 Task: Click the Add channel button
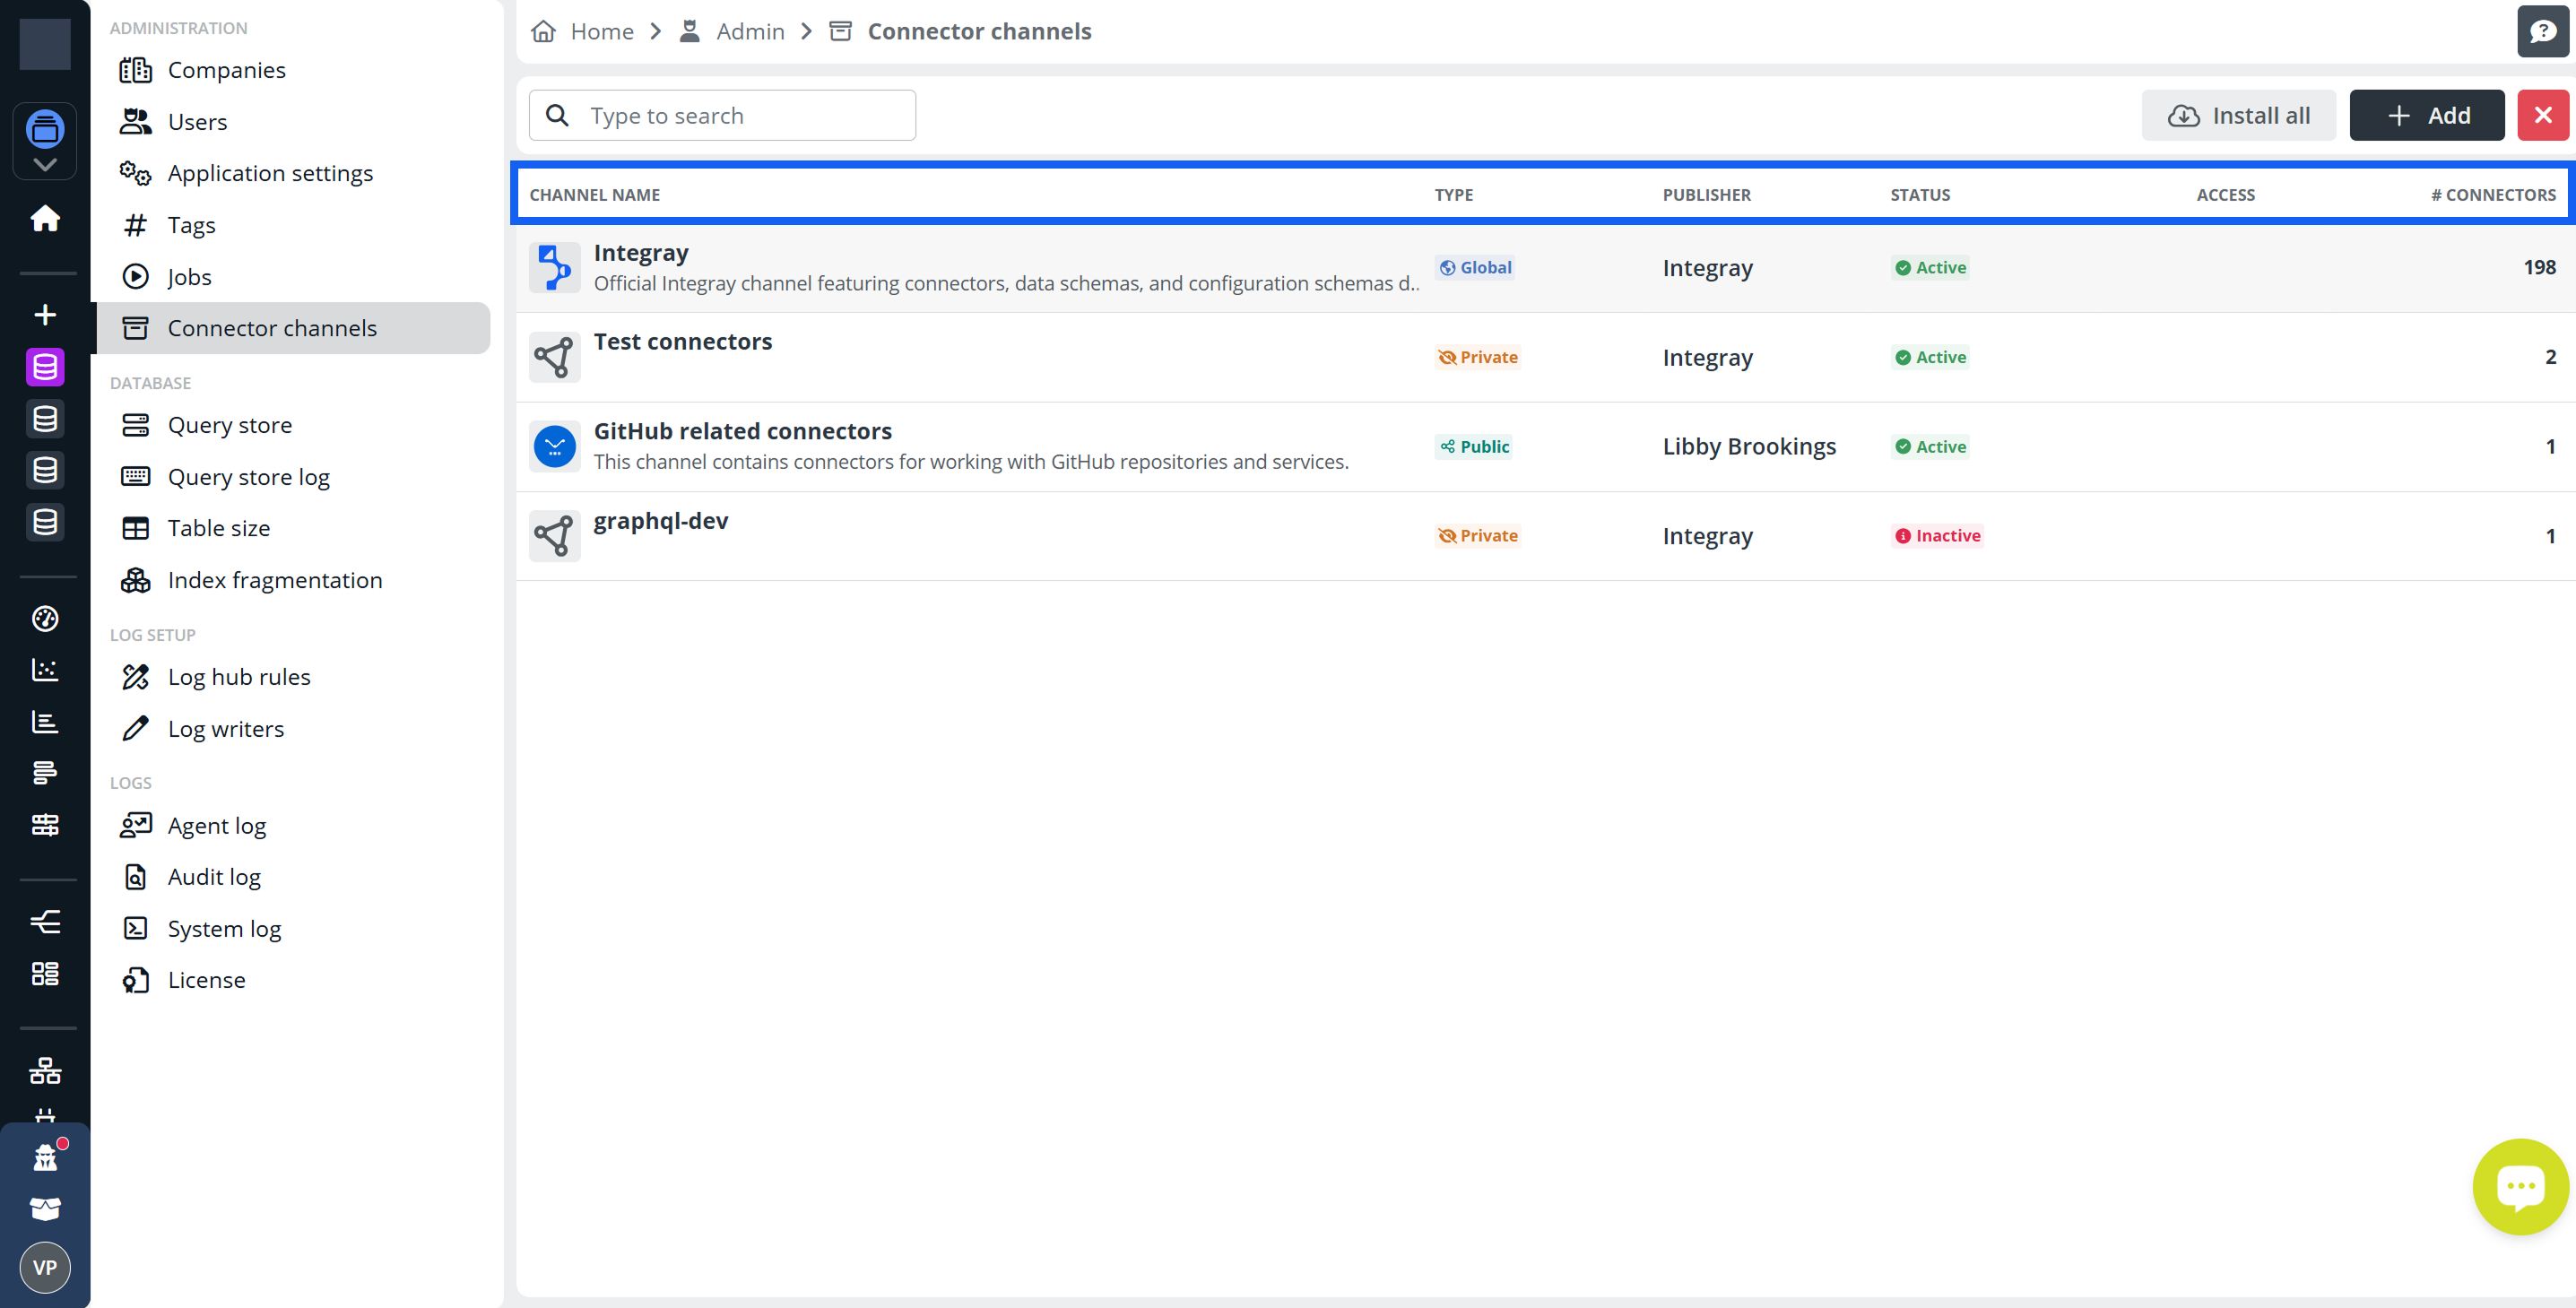pos(2426,116)
